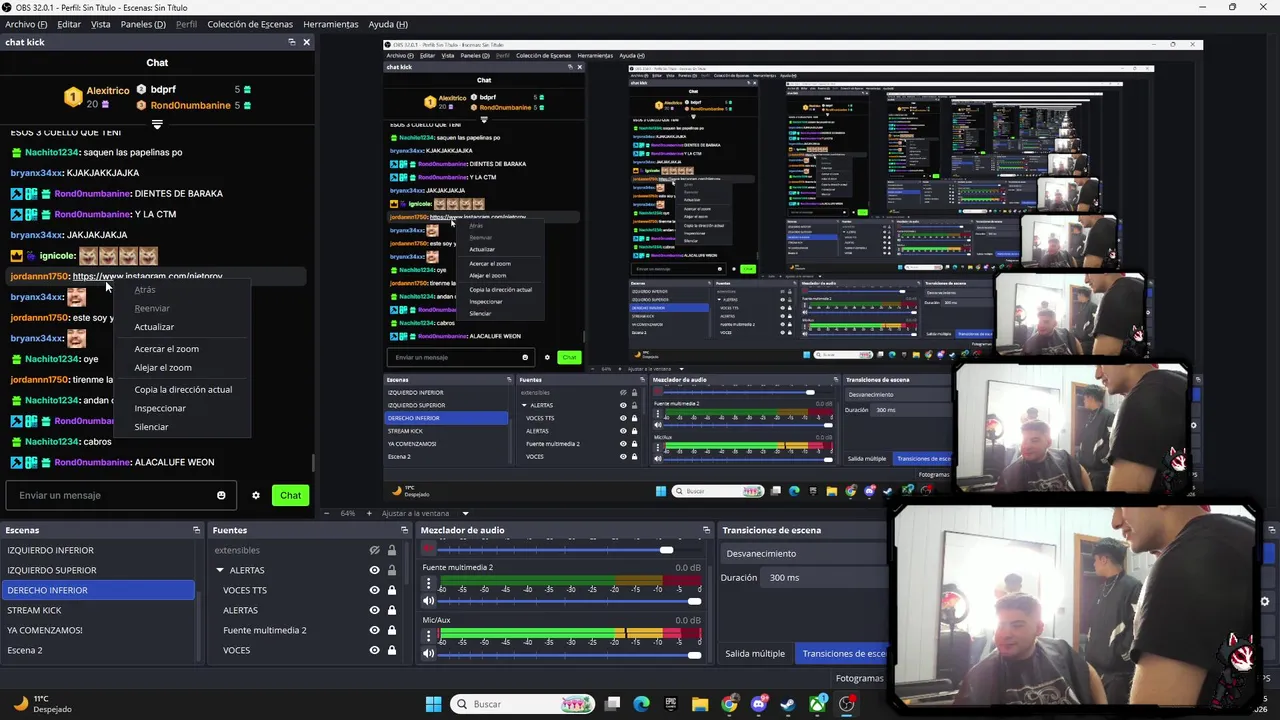The width and height of the screenshot is (1280, 720).
Task: Unlock the VOCES TTS source
Action: tap(392, 590)
